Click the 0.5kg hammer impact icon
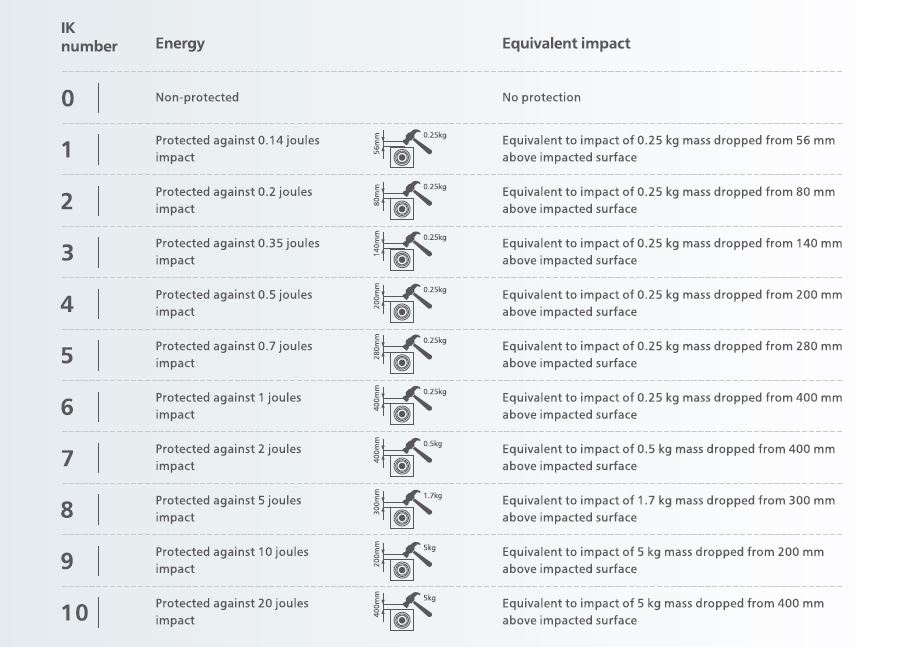909x647 pixels. coord(408,458)
